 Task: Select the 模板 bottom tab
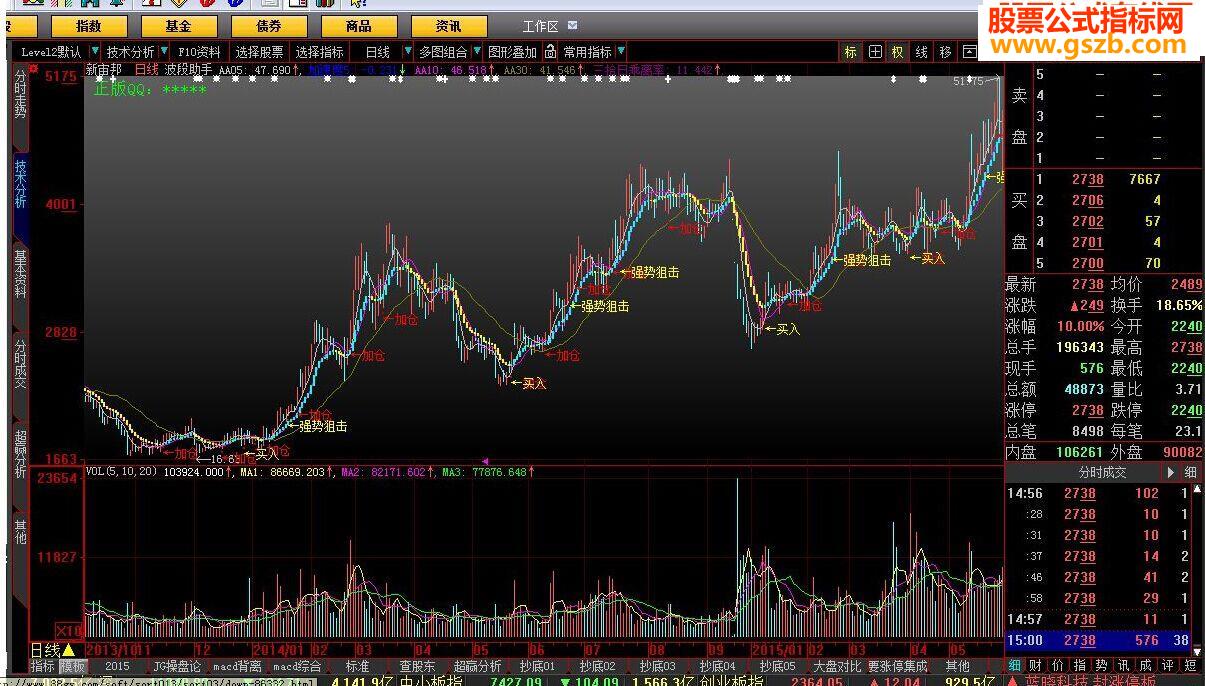pos(73,666)
